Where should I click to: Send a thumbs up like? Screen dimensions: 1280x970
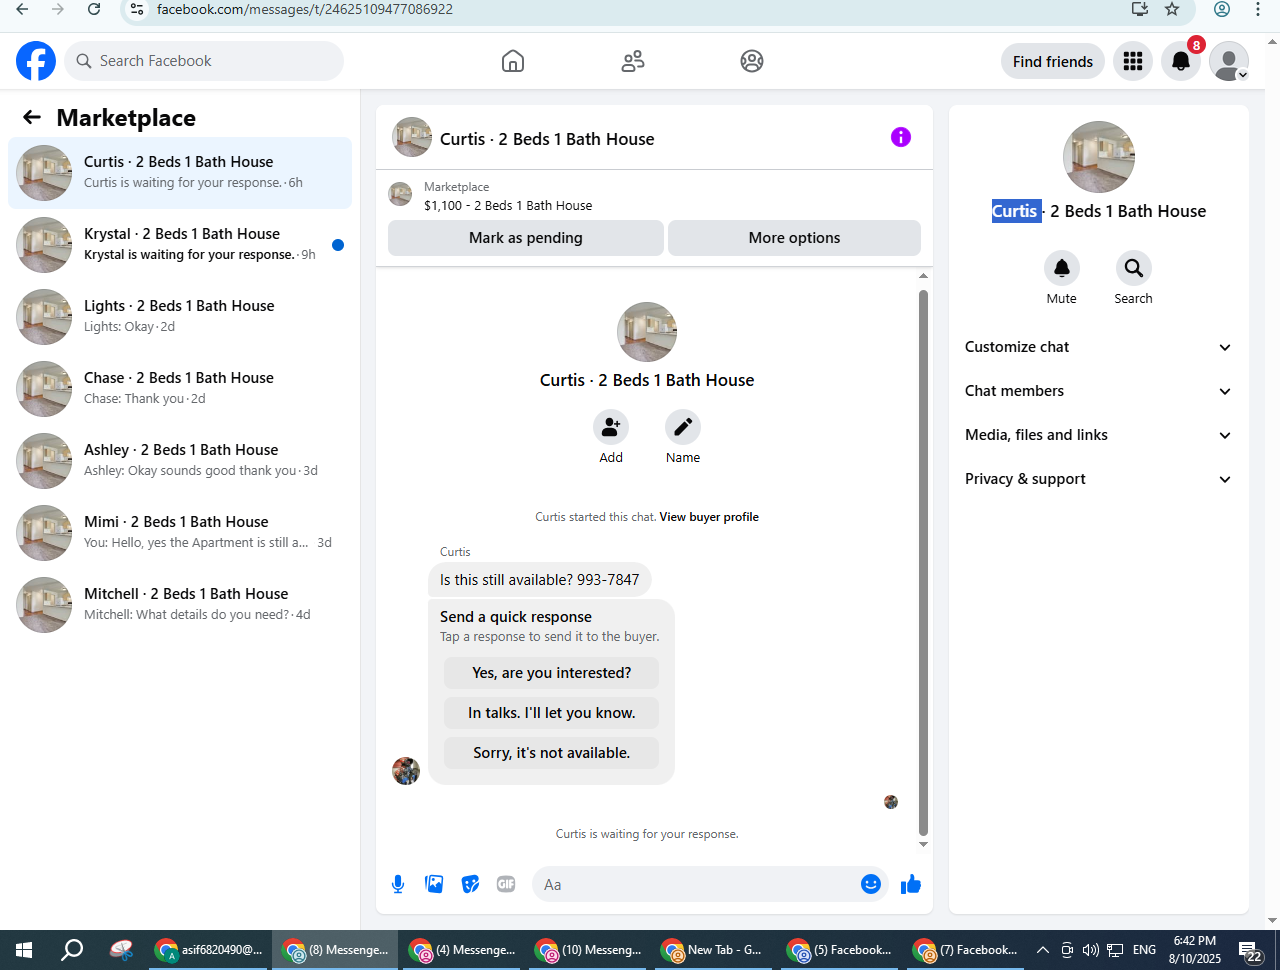(911, 884)
